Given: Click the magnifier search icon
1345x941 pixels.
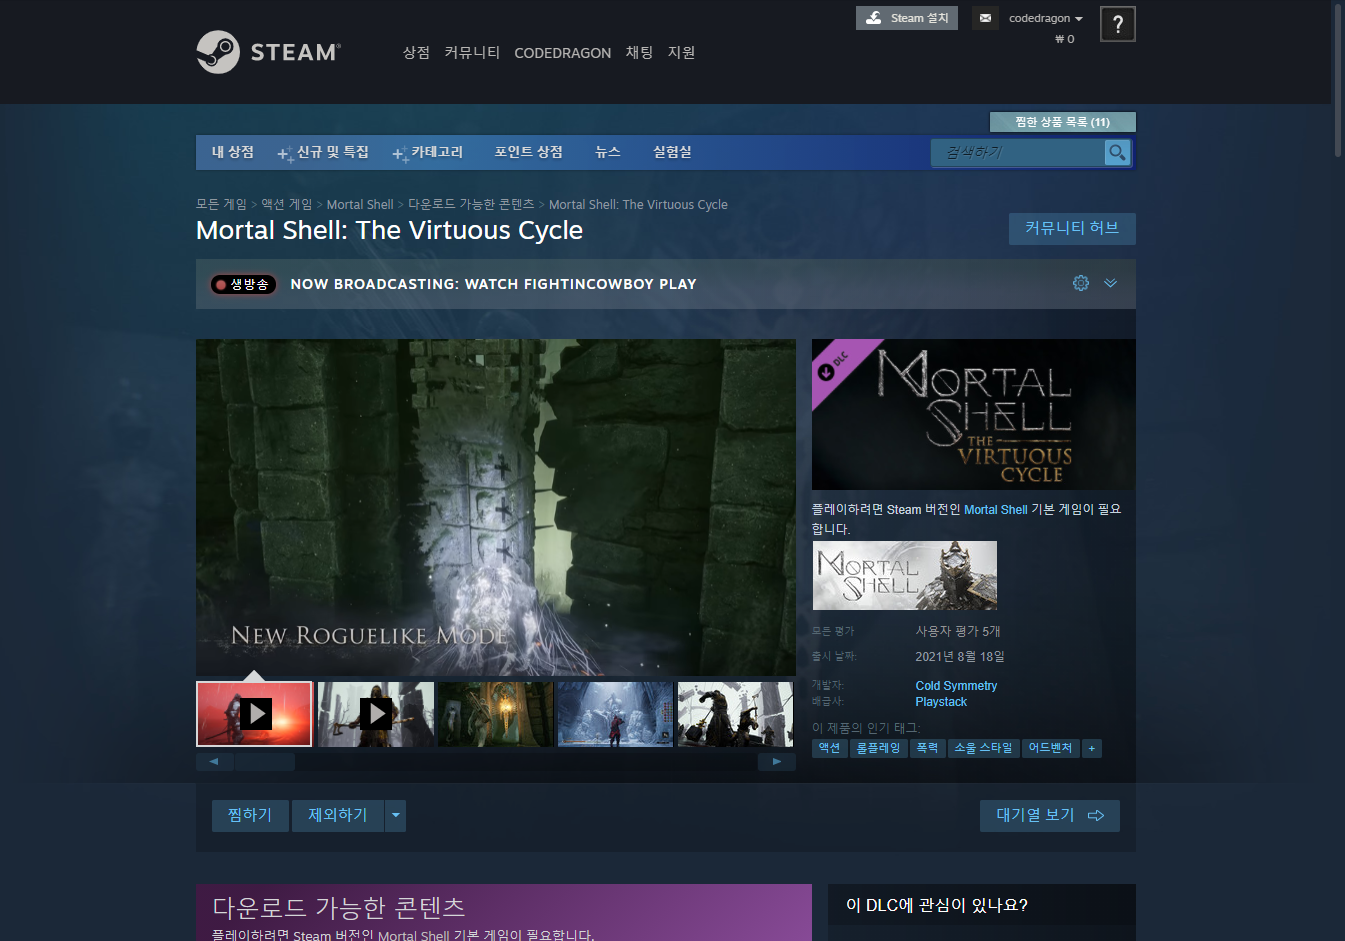Looking at the screenshot, I should click(1117, 152).
